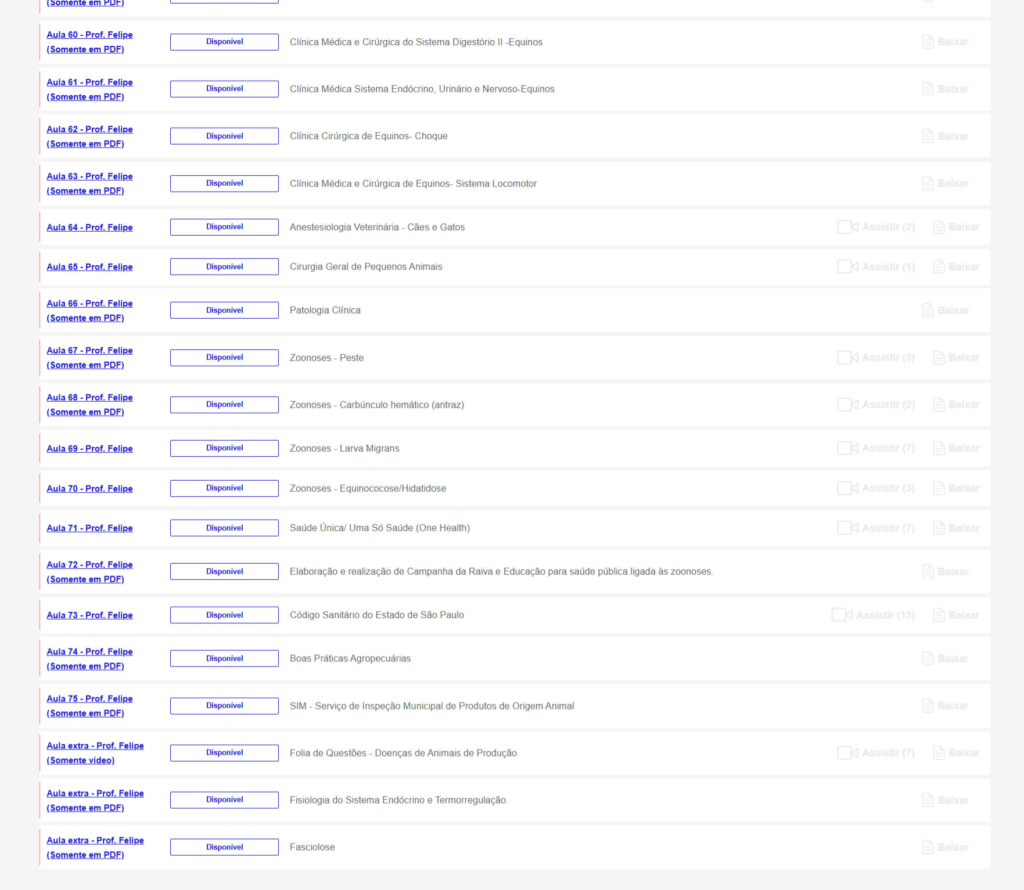Click the video icon for Folia de Questões row
The image size is (1024, 890).
(847, 753)
